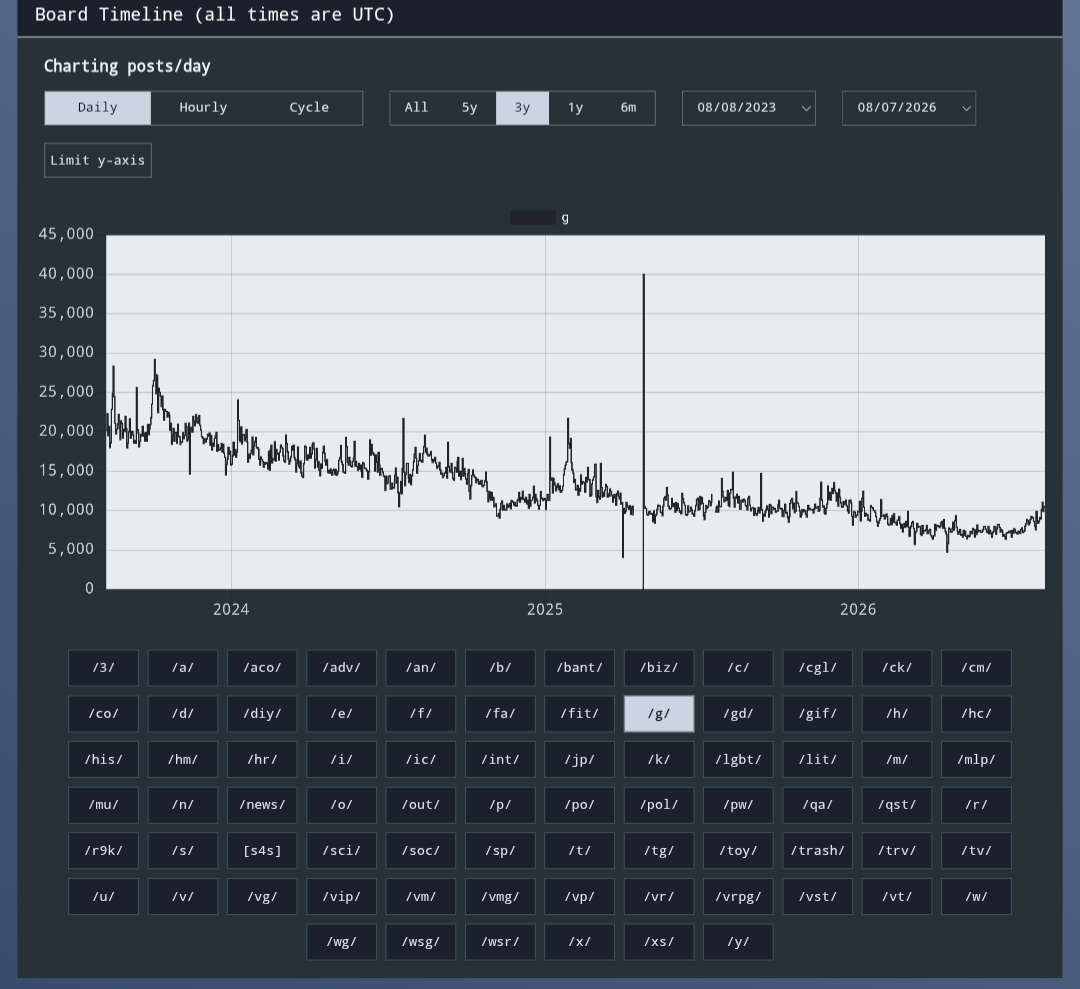Select the /soc/ board
1080x989 pixels.
coord(421,851)
